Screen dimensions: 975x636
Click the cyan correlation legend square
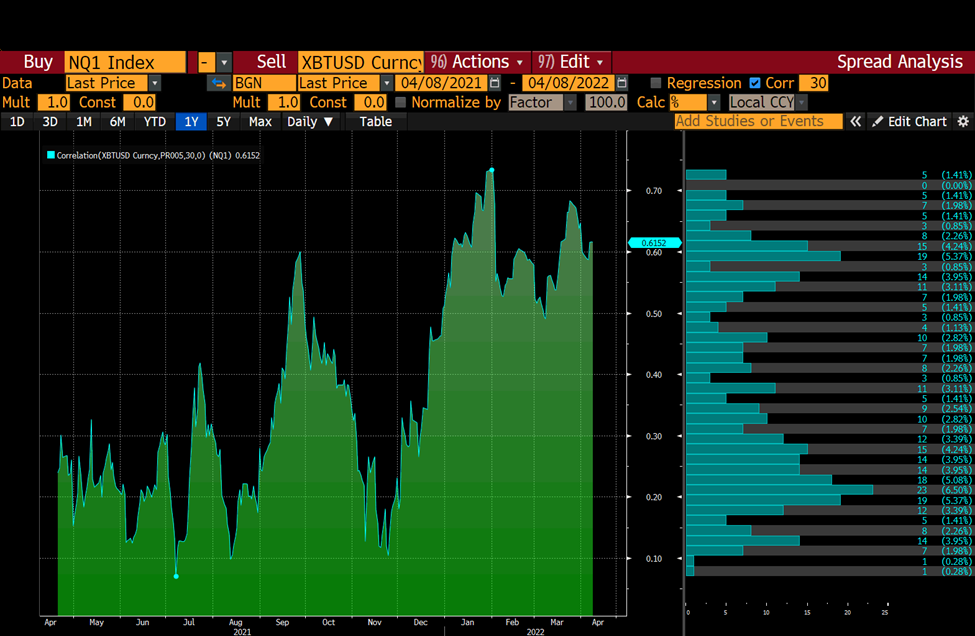[51, 155]
